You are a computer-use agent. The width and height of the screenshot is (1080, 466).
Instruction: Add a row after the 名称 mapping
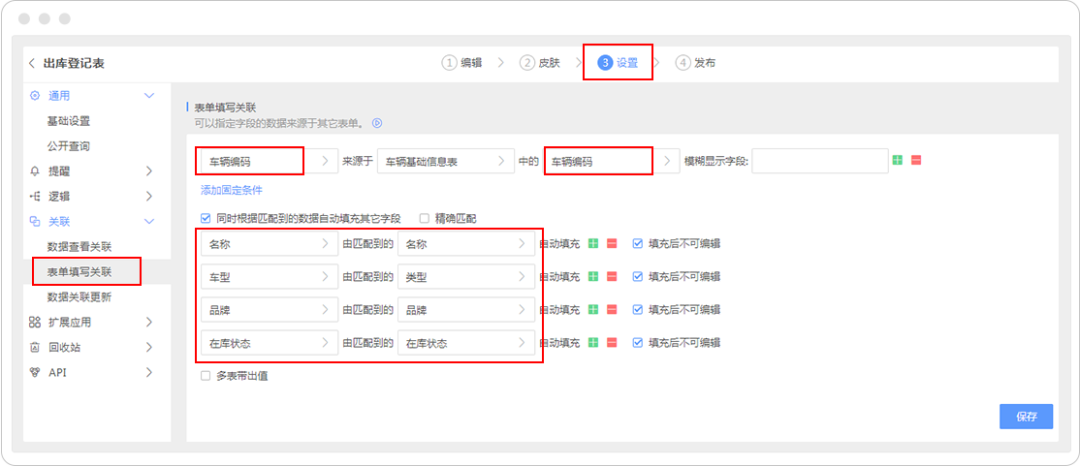593,243
